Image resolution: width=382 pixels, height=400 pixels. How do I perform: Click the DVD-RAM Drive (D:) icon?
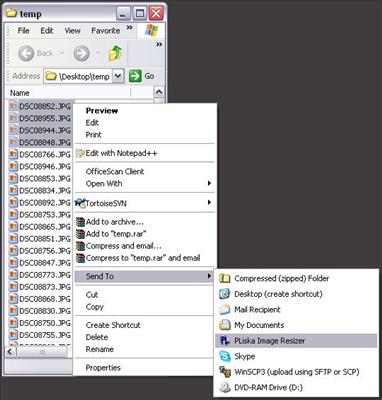tap(225, 387)
